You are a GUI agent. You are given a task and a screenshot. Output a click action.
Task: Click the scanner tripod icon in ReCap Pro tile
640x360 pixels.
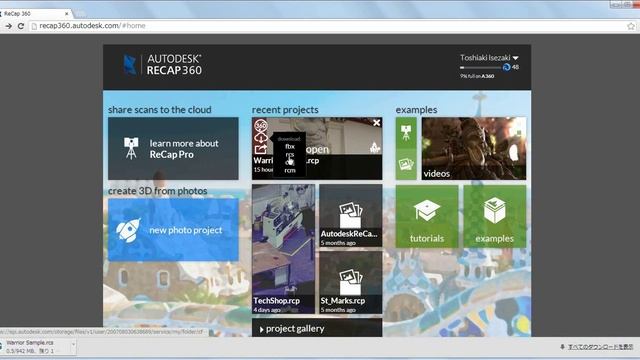tap(131, 148)
